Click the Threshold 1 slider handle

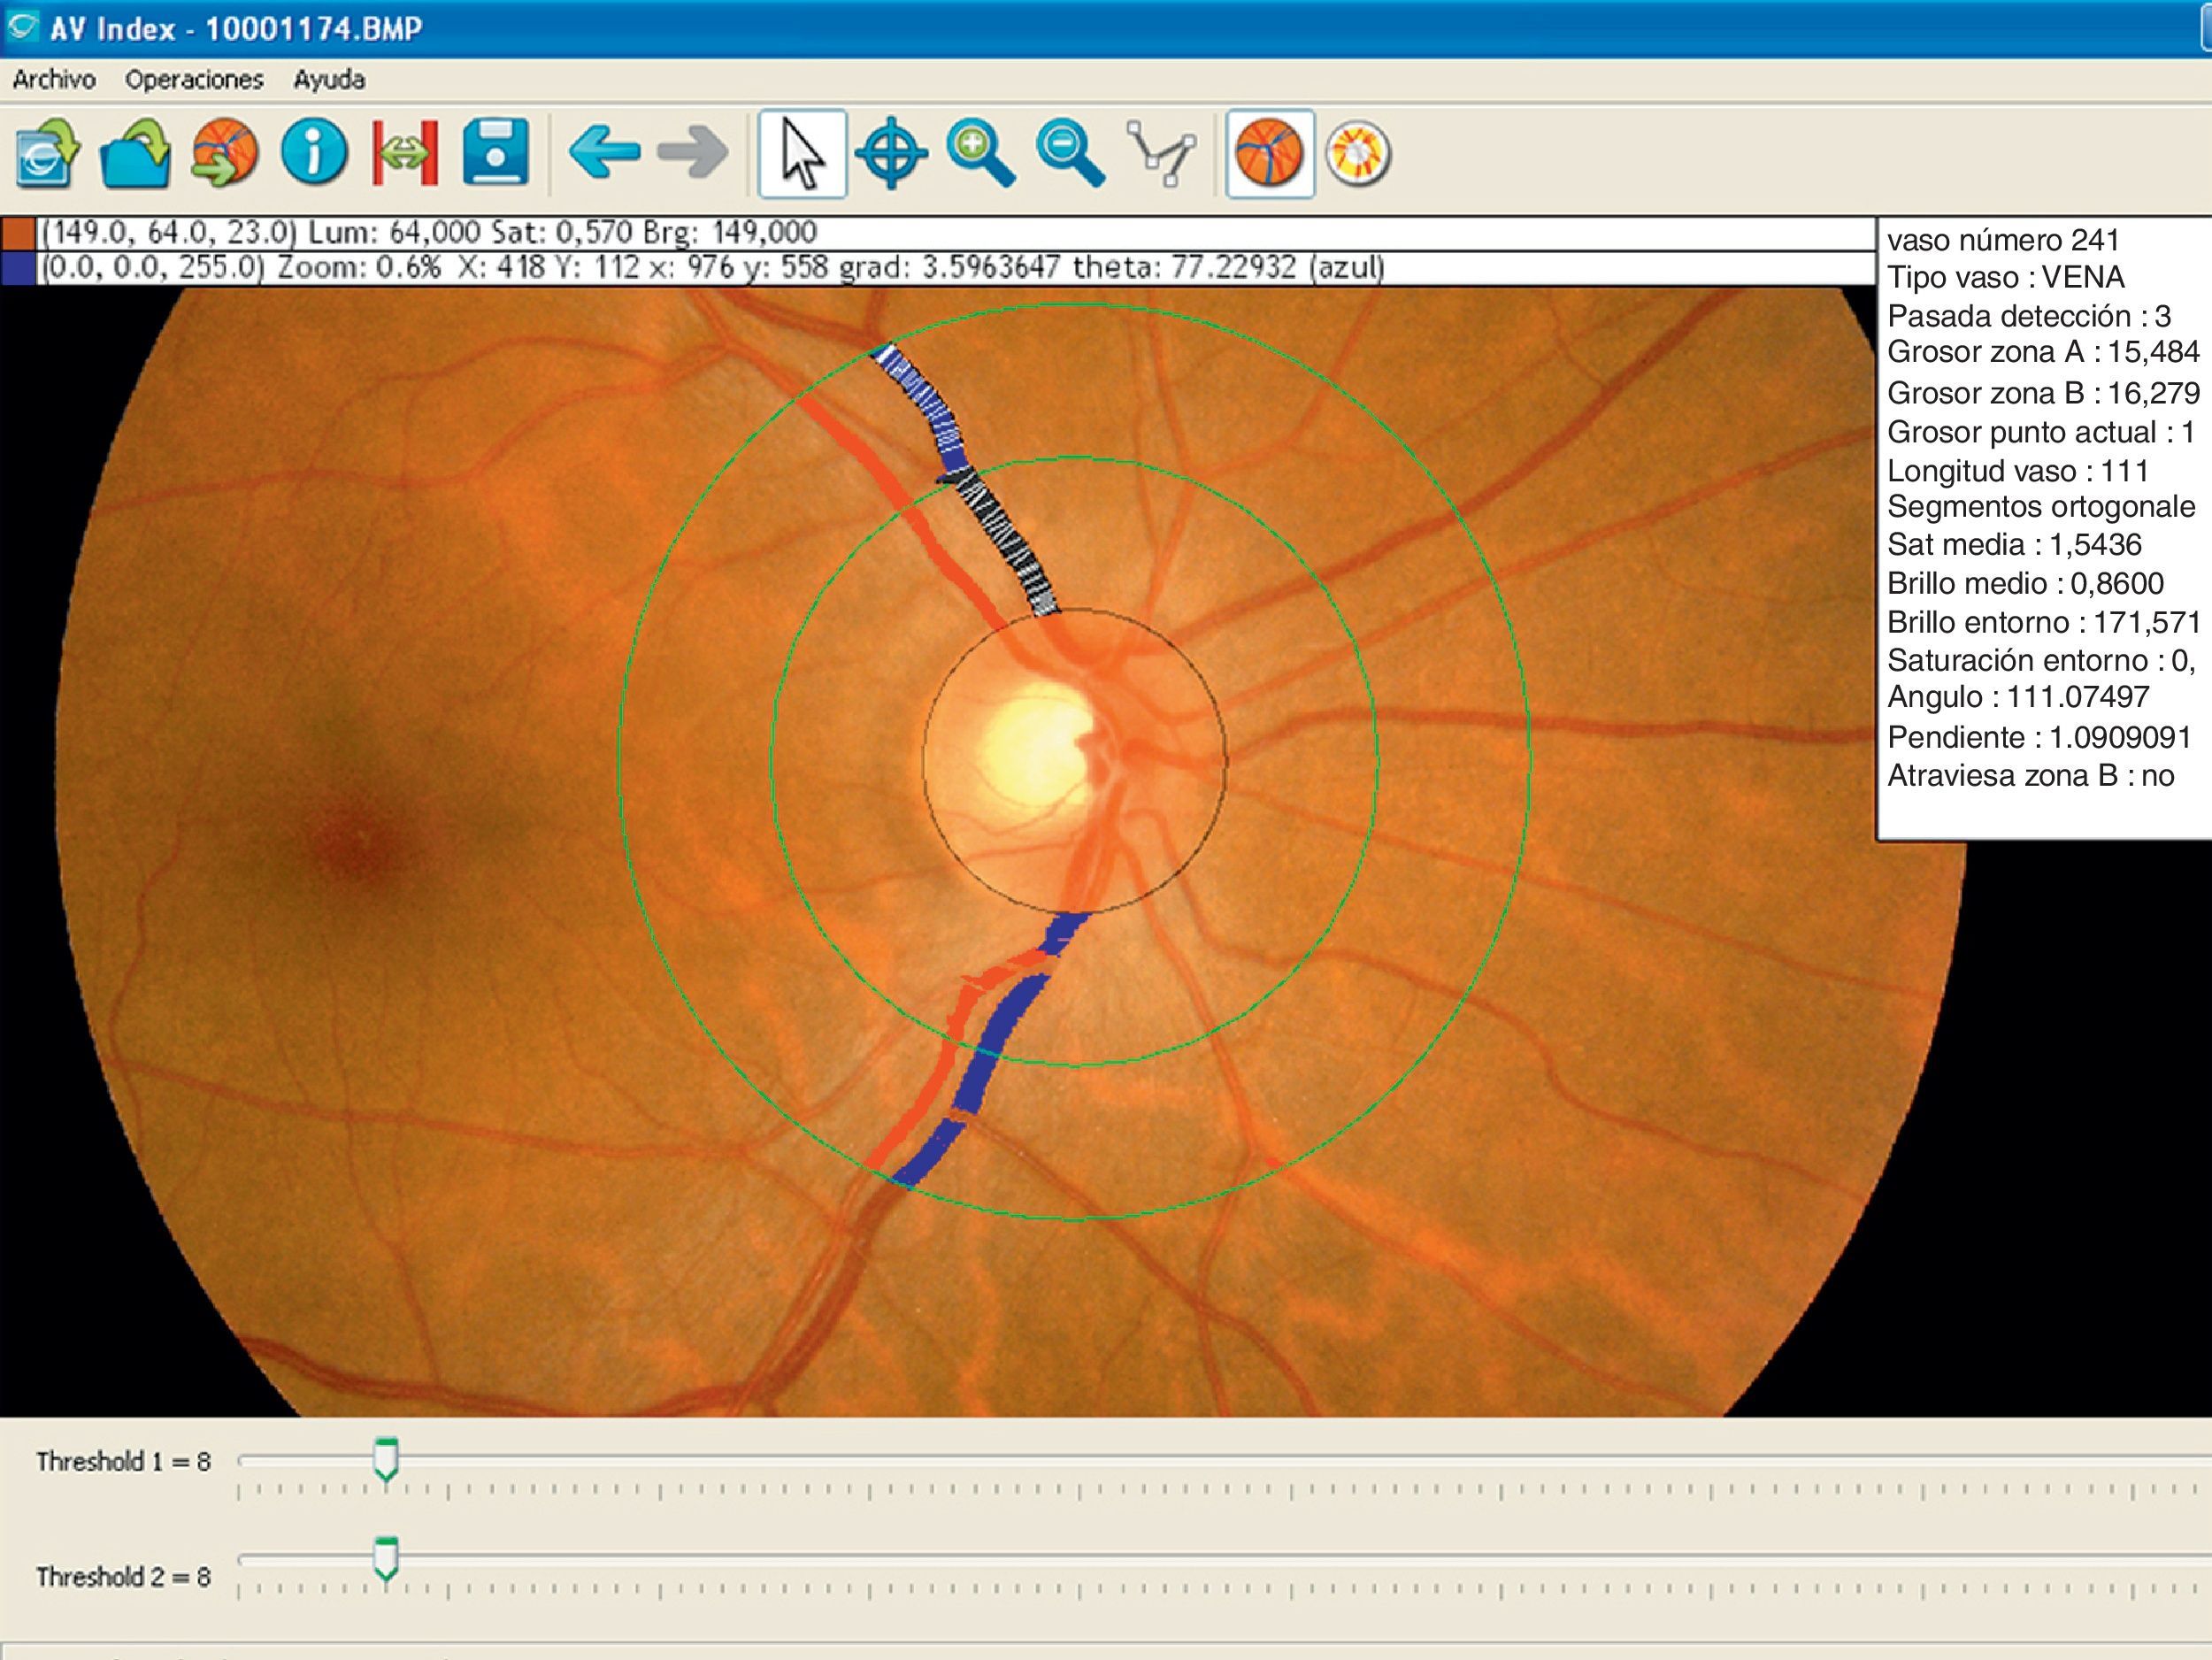click(x=386, y=1459)
